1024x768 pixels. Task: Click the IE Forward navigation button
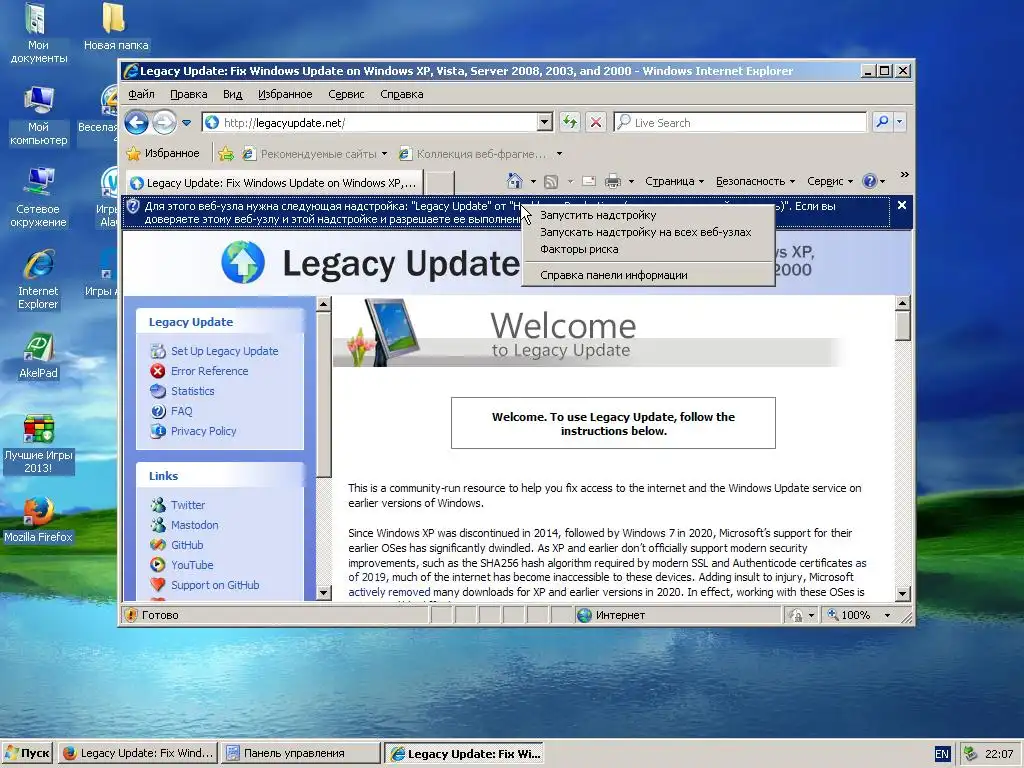click(164, 122)
